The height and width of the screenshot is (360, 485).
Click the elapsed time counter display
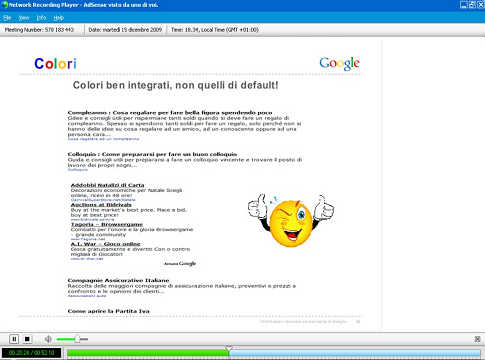tap(32, 353)
